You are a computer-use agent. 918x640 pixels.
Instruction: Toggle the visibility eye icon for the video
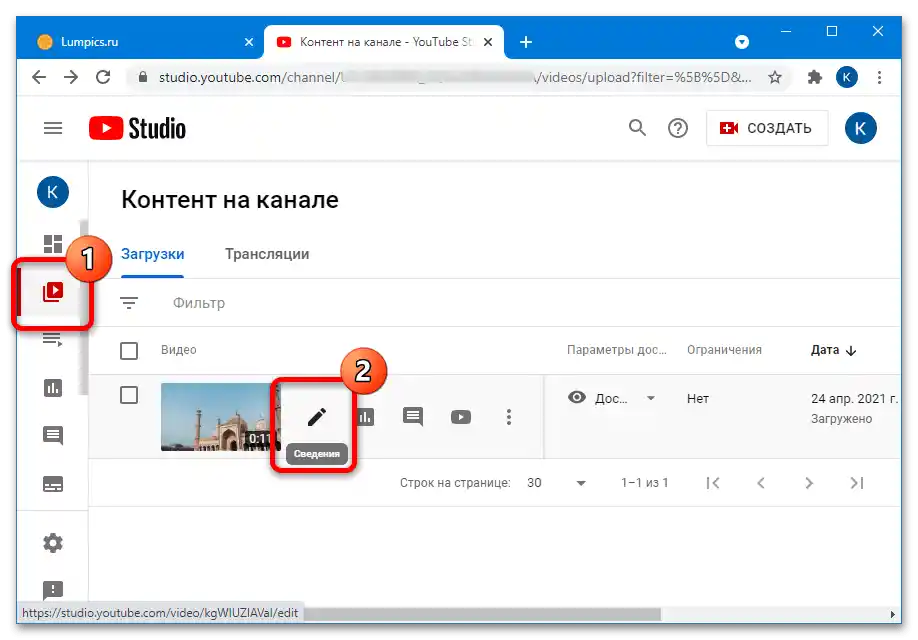(577, 398)
